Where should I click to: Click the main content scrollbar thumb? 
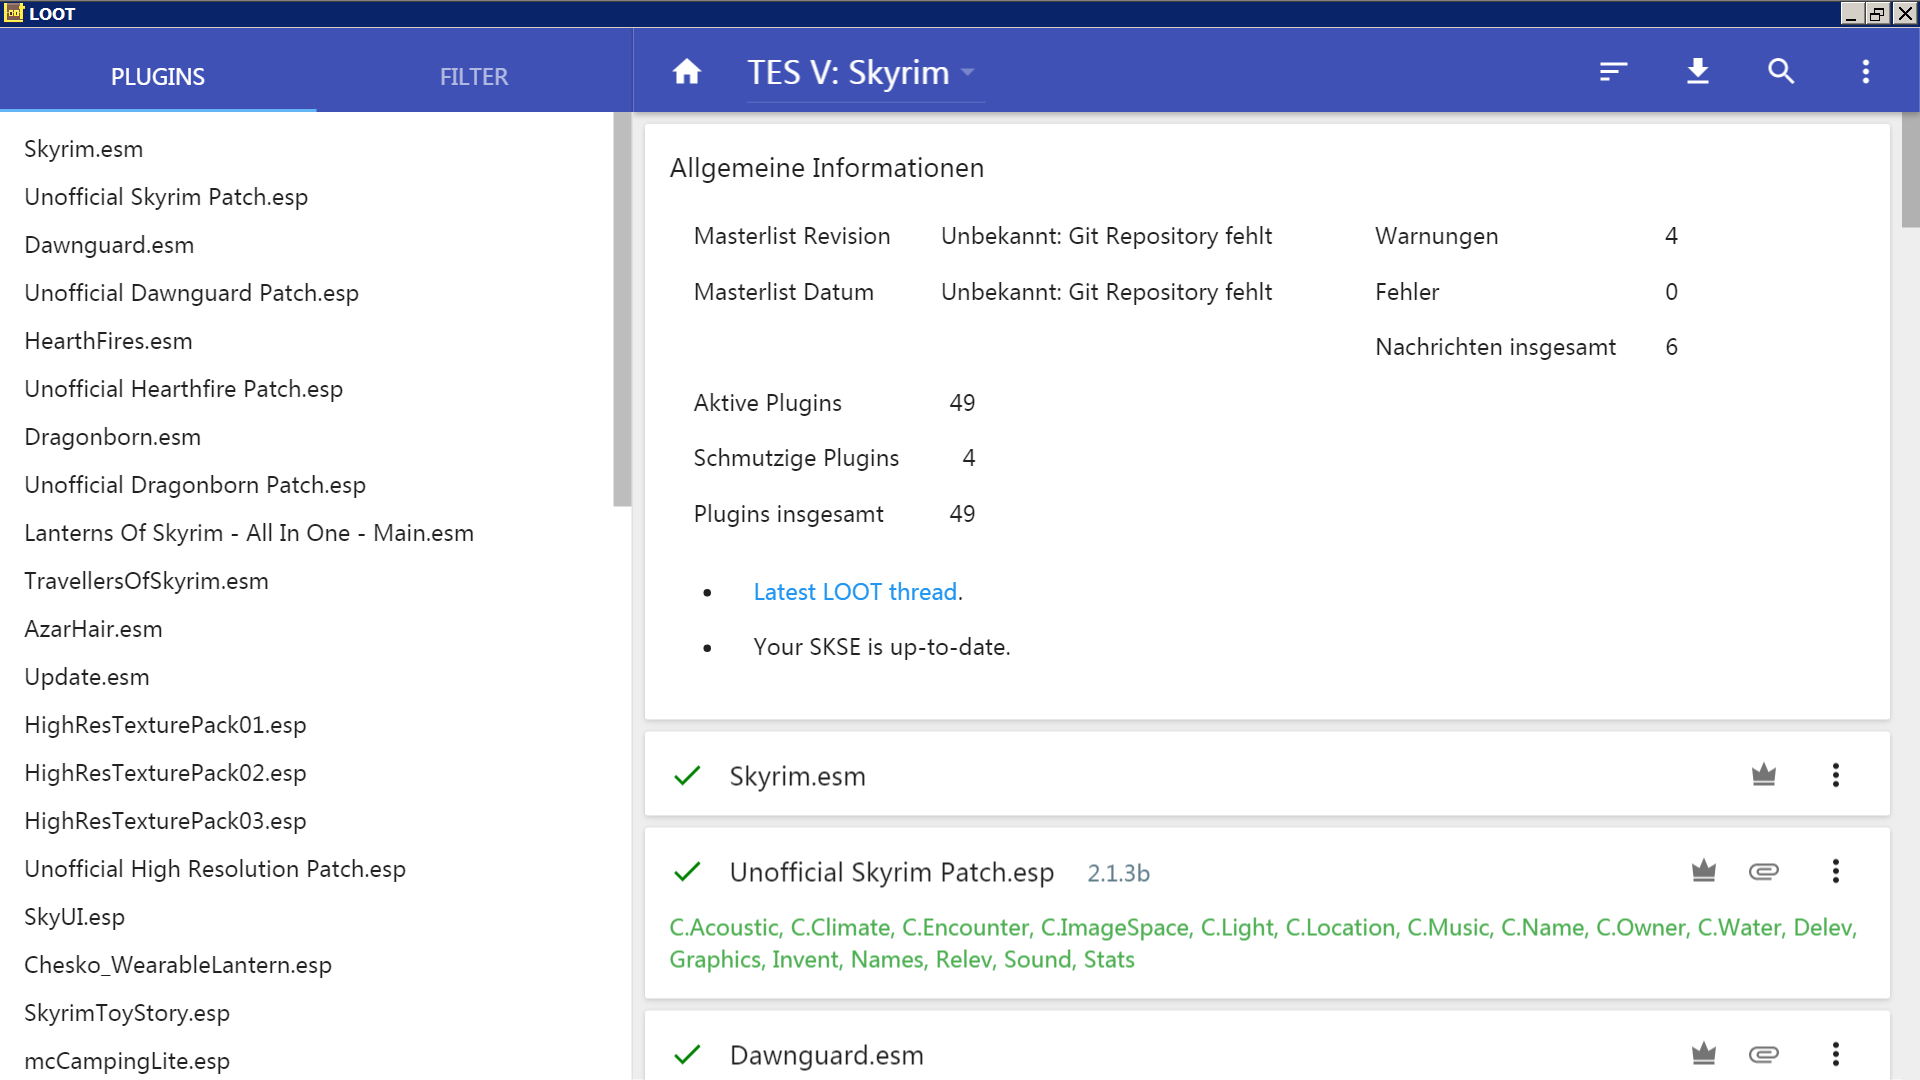coord(1910,170)
